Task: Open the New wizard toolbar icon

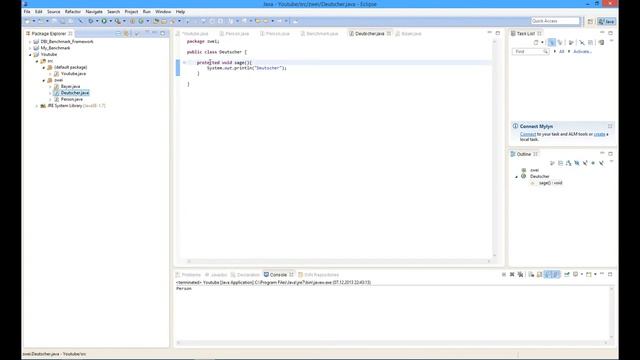Action: (27, 21)
